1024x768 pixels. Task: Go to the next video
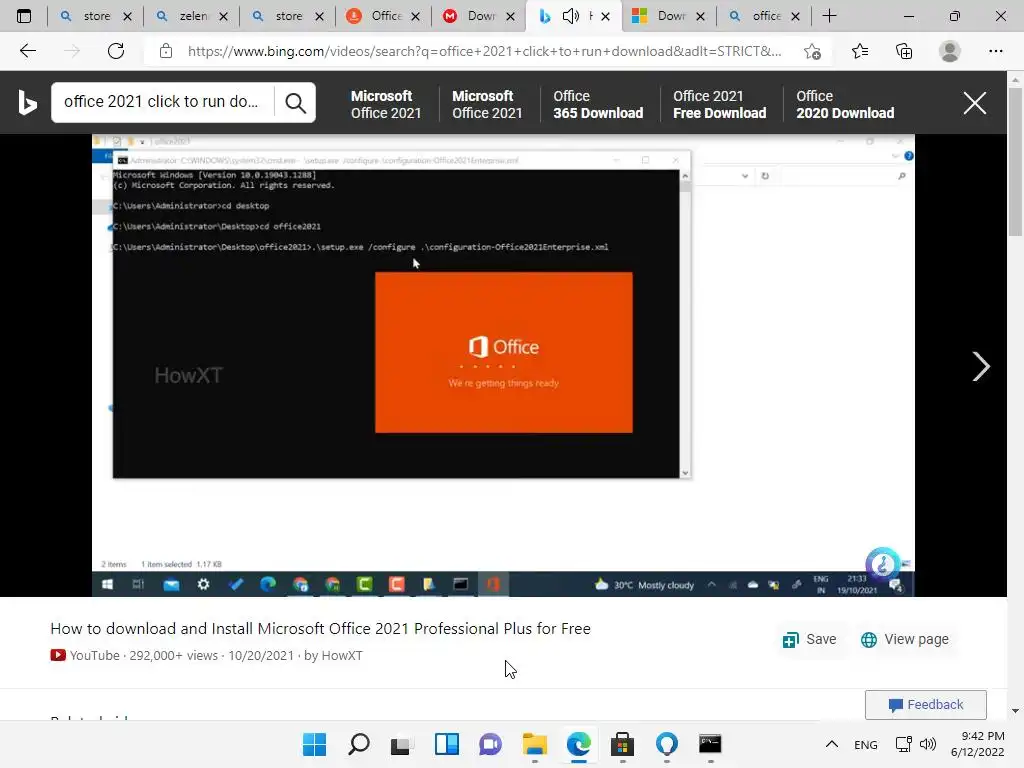pos(980,366)
